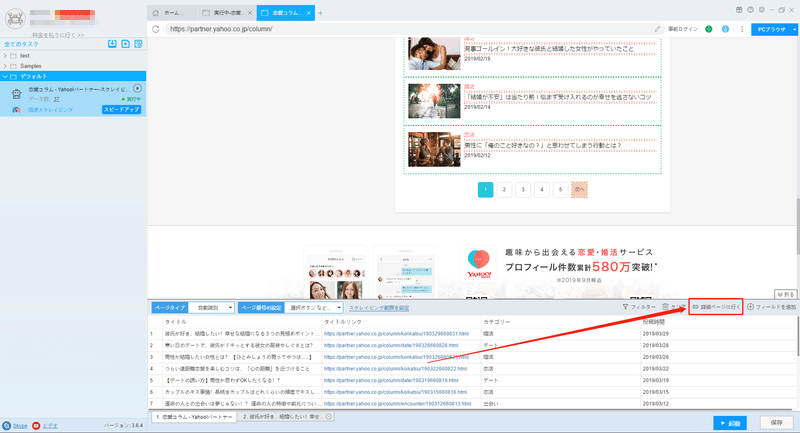Open the help question mark icon
The image size is (800, 433).
[751, 10]
